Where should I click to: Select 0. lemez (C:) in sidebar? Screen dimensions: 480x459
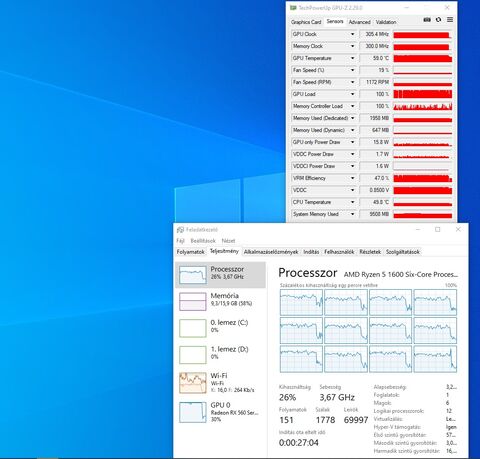(x=220, y=328)
